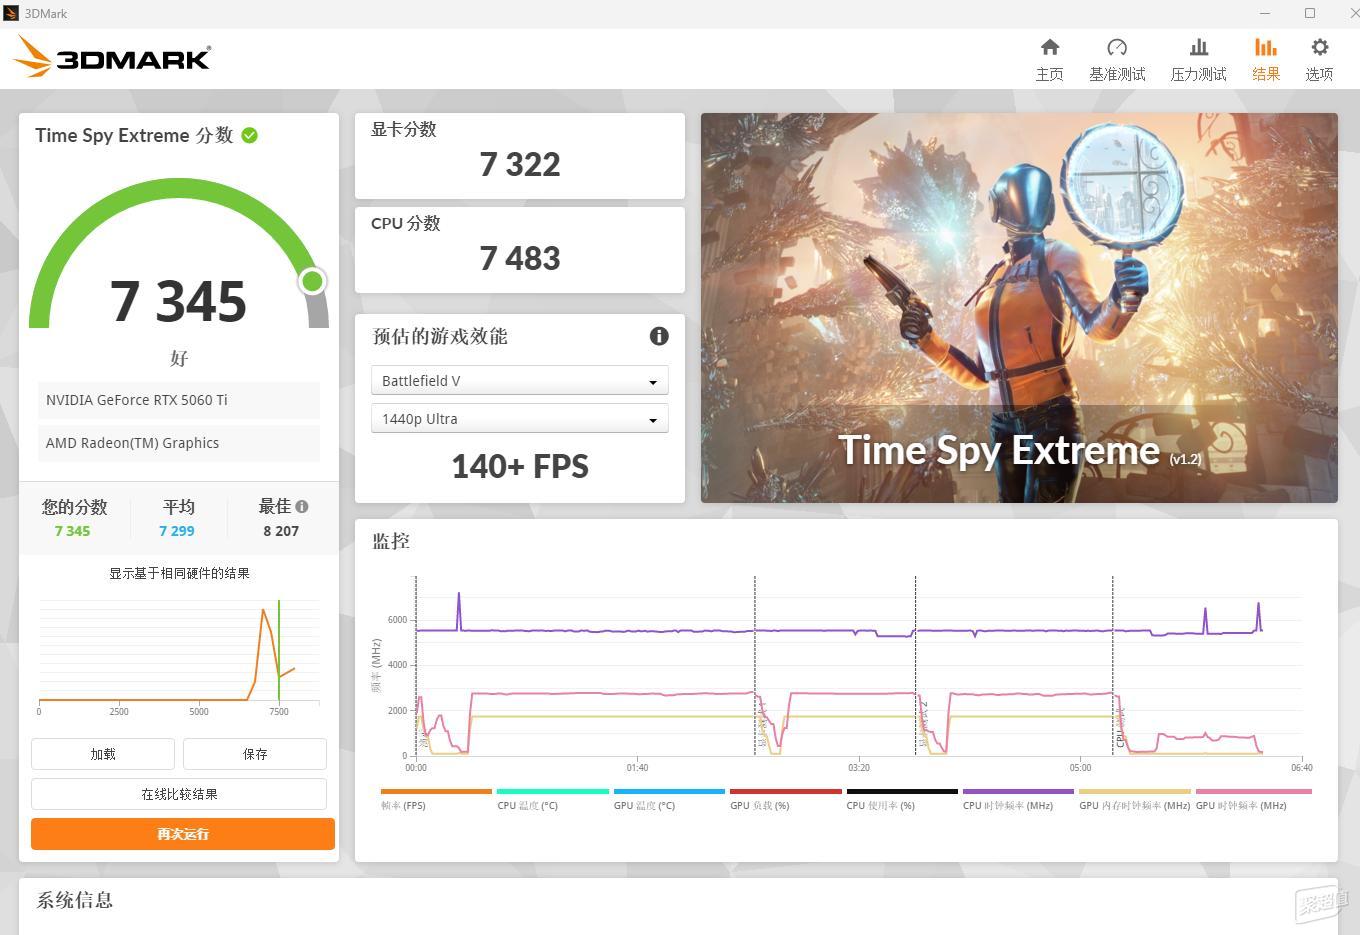Click the Time Spy Extreme preview image
Viewport: 1360px width, 935px height.
1019,307
